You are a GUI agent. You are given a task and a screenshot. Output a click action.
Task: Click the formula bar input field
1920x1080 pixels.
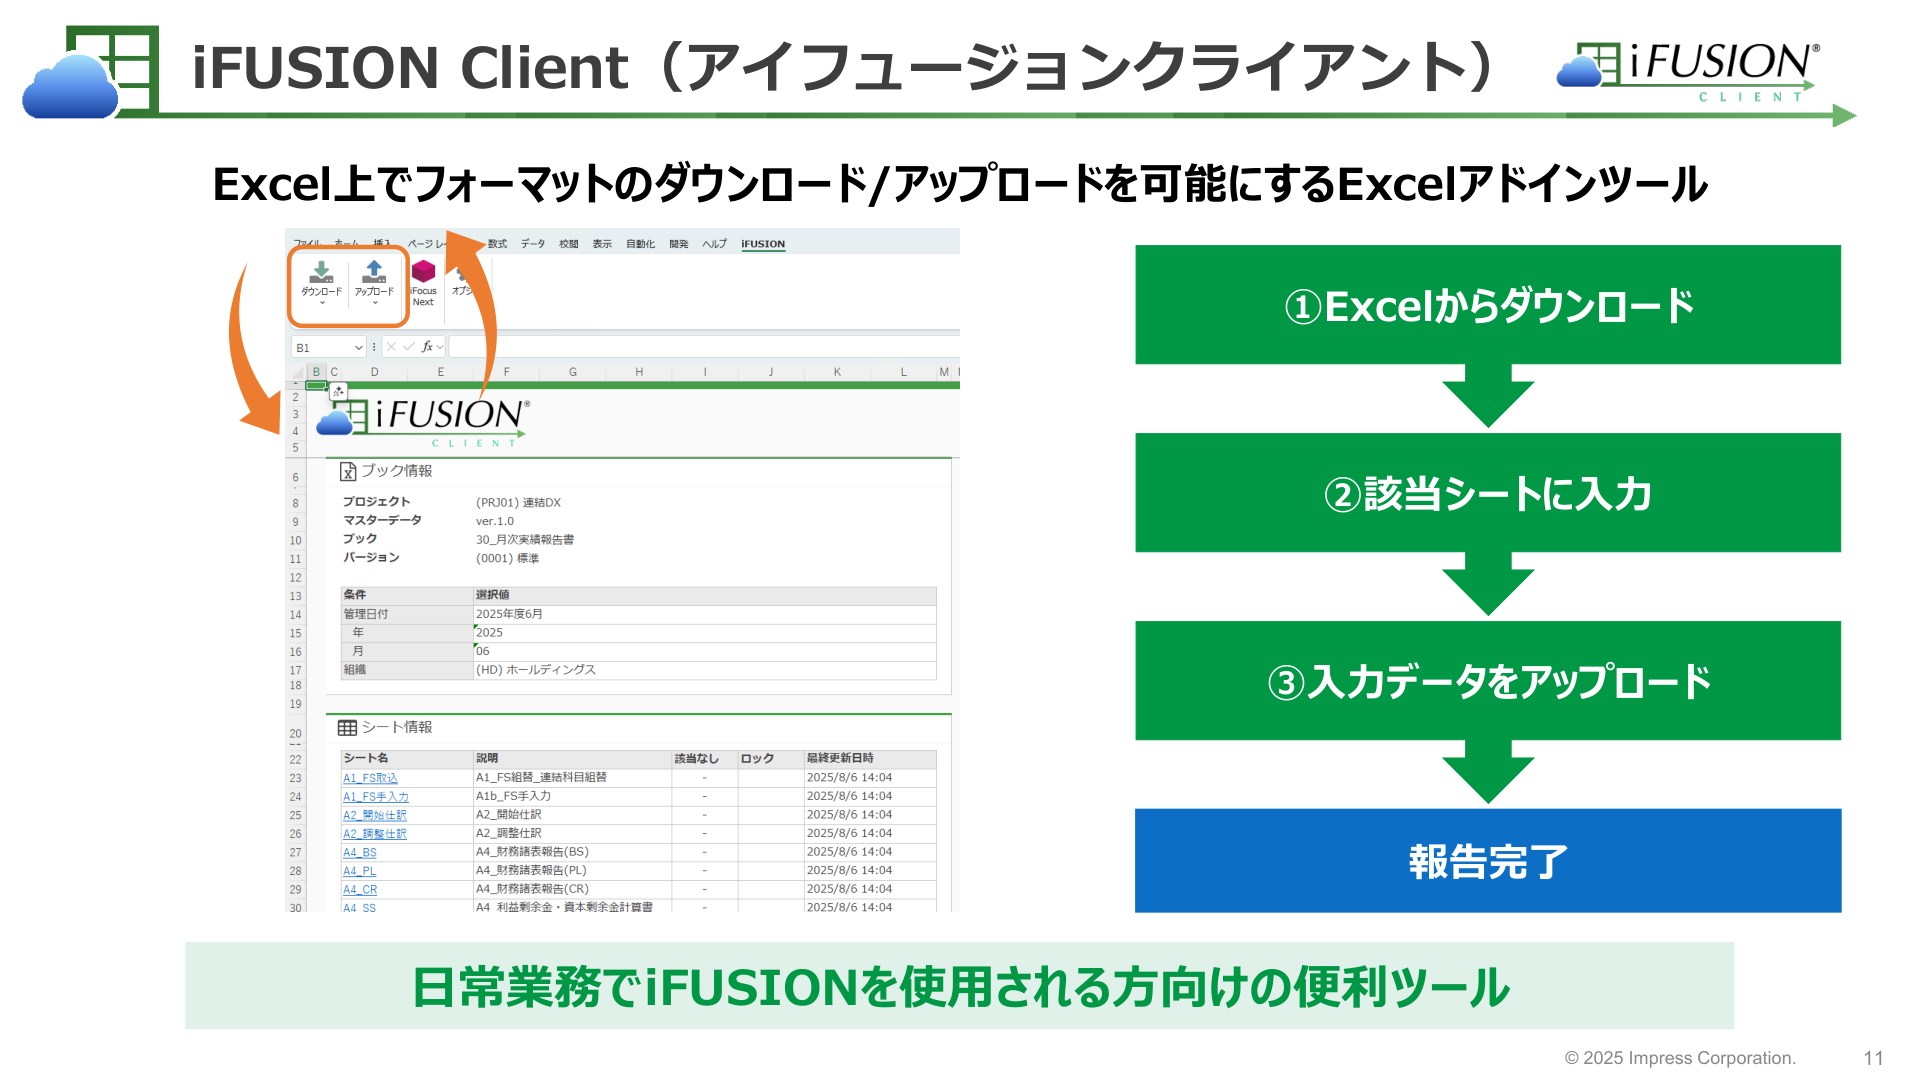click(x=704, y=347)
